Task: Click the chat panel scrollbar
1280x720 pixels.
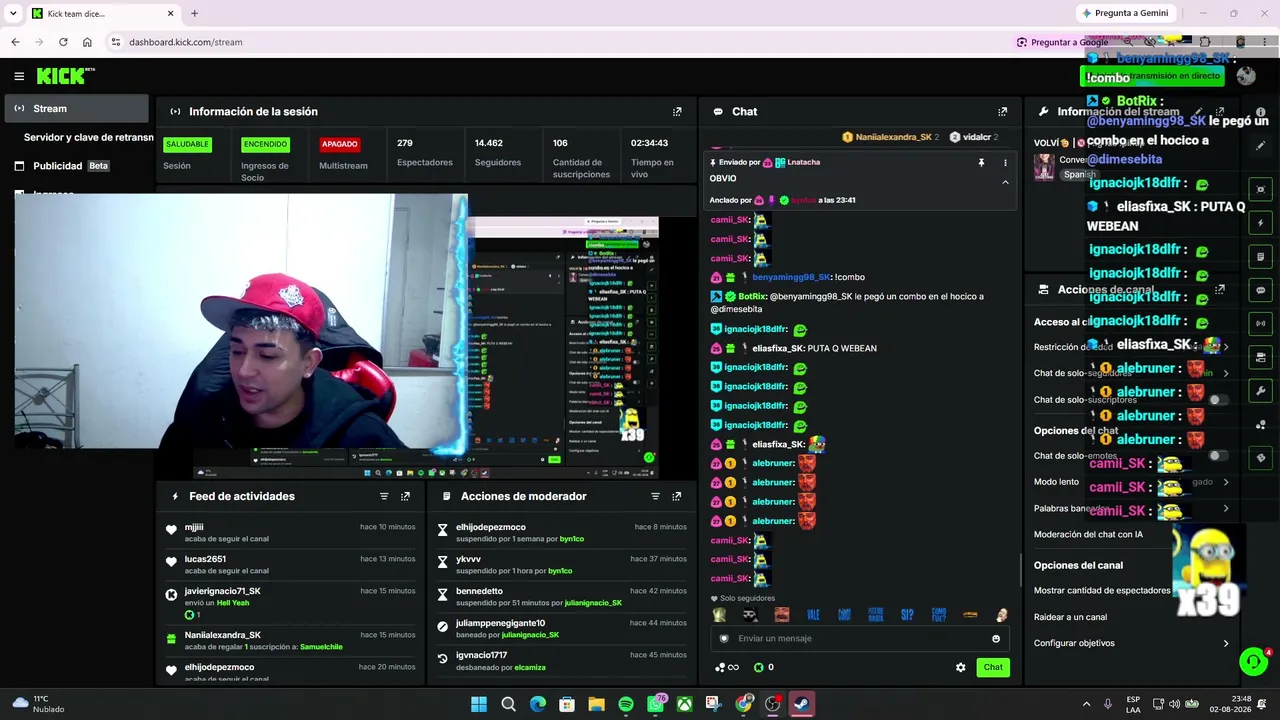Action: [x=1020, y=570]
